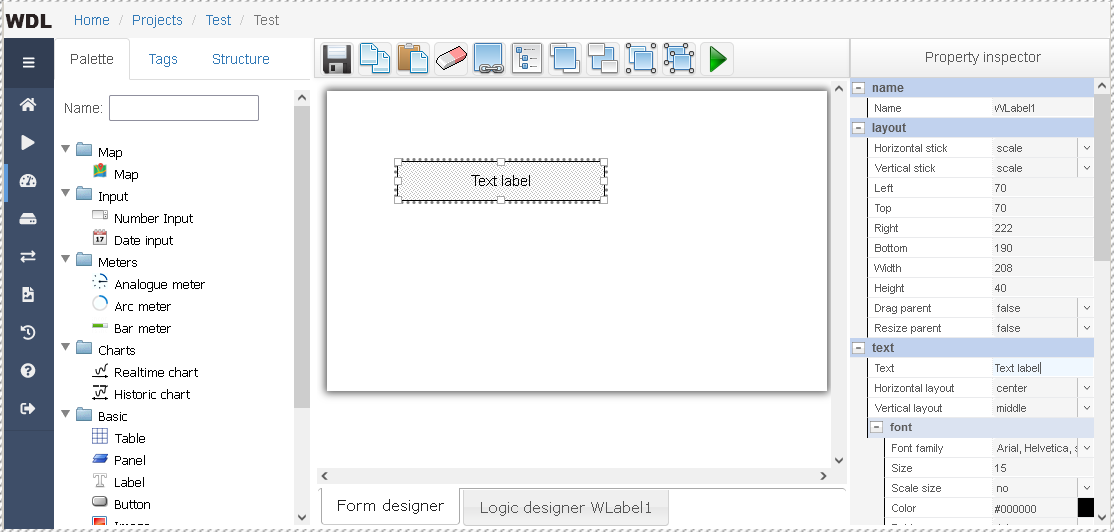Collapse the Meters folder in palette
Viewport: 1114px width, 532px height.
[x=66, y=259]
